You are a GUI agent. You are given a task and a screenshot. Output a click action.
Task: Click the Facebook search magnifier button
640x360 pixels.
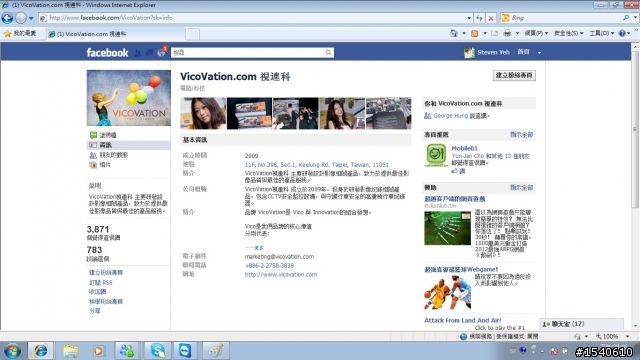pos(329,53)
